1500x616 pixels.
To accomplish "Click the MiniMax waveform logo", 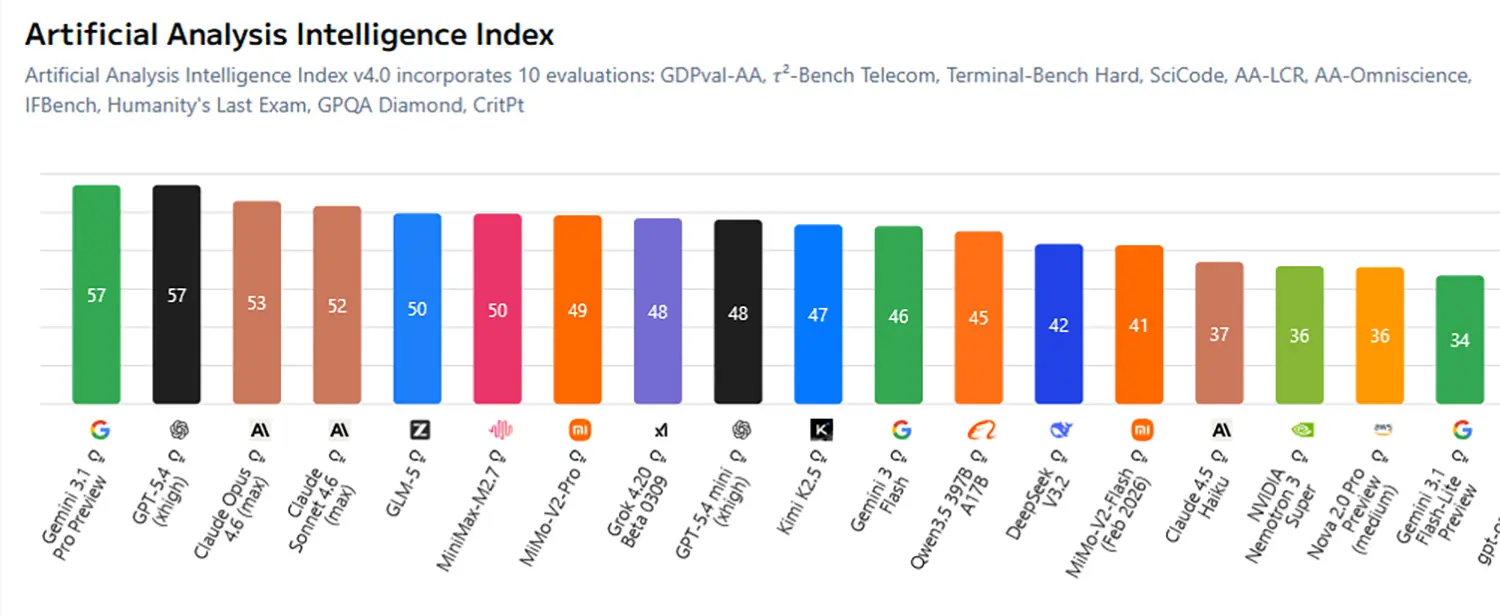I will tap(500, 430).
